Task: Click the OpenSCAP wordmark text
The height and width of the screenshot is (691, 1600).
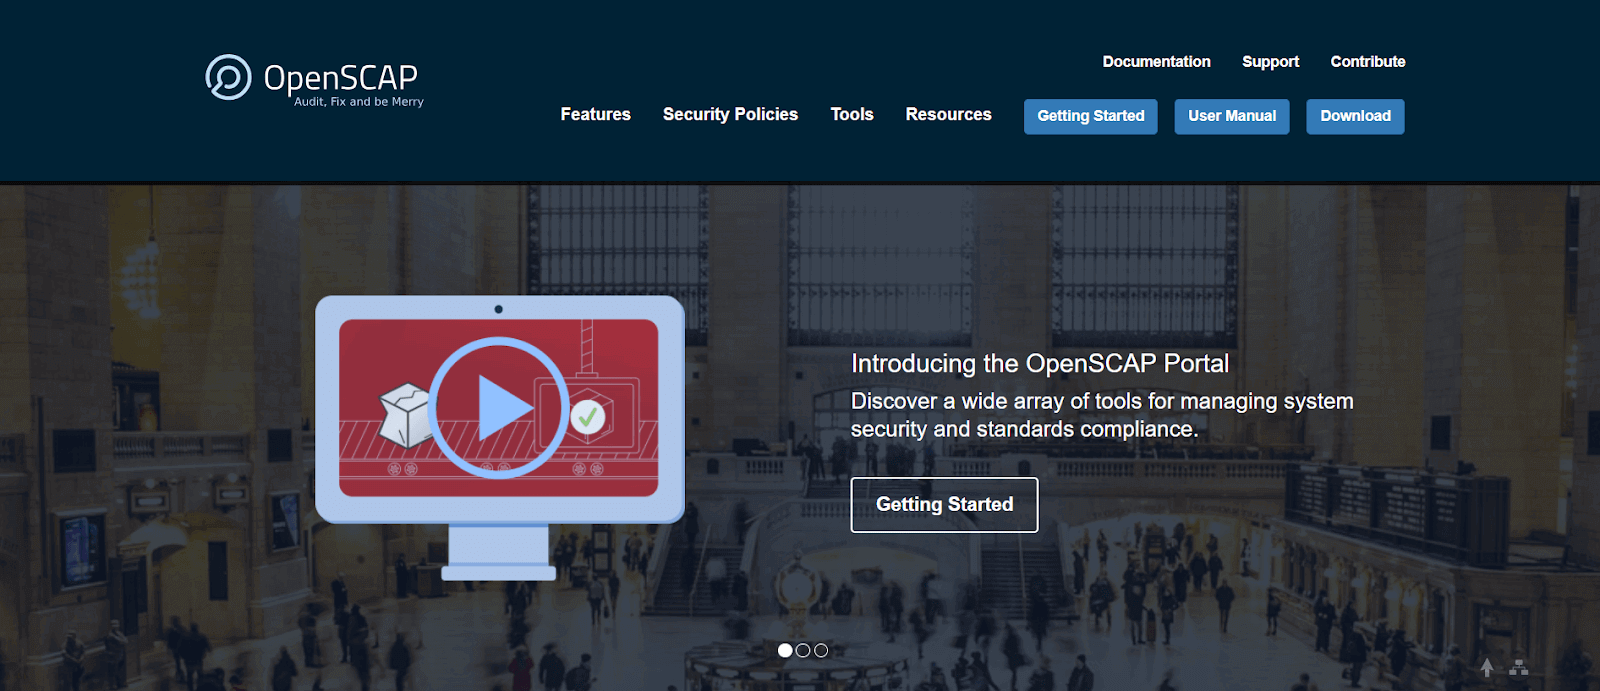Action: (341, 77)
